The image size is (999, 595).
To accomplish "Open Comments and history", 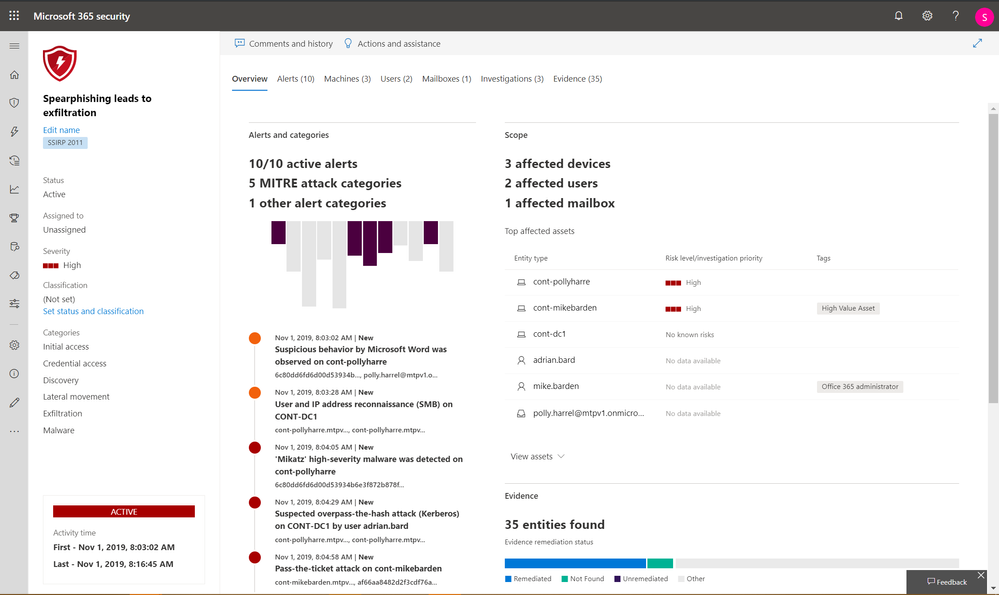I will (x=284, y=43).
